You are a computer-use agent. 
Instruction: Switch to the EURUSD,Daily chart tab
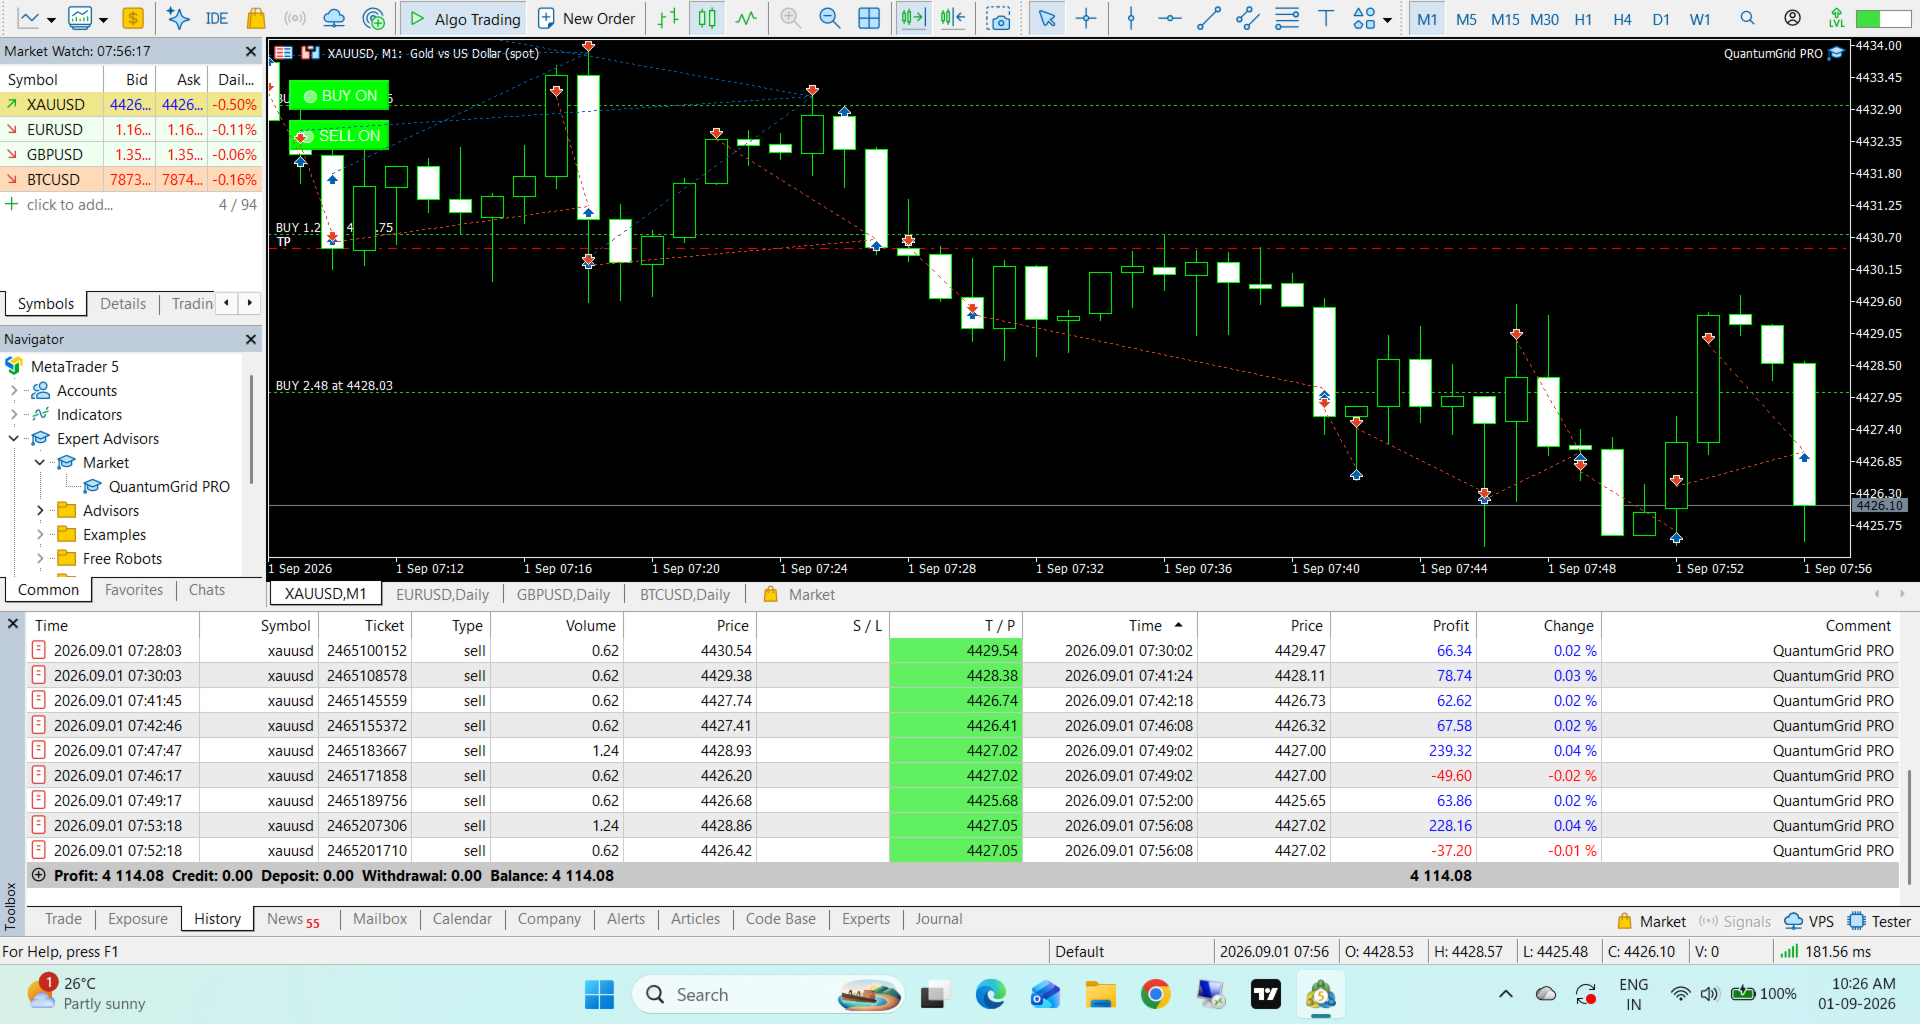tap(442, 594)
